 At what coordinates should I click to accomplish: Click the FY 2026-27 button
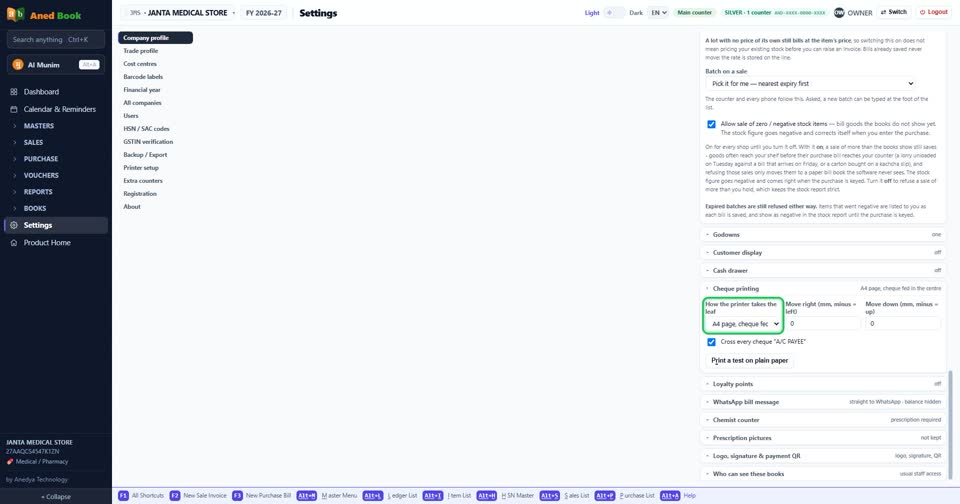point(264,13)
